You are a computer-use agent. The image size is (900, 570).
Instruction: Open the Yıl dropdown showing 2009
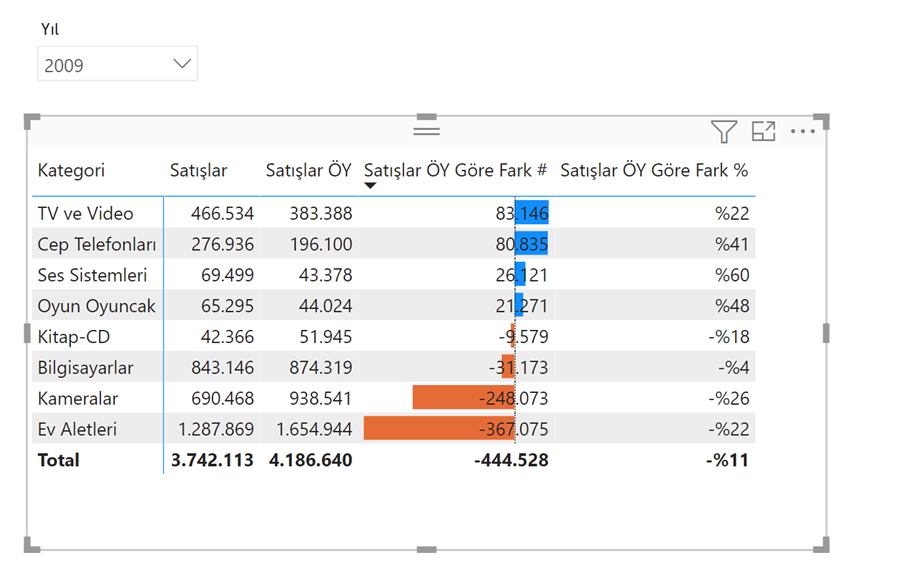[x=118, y=64]
